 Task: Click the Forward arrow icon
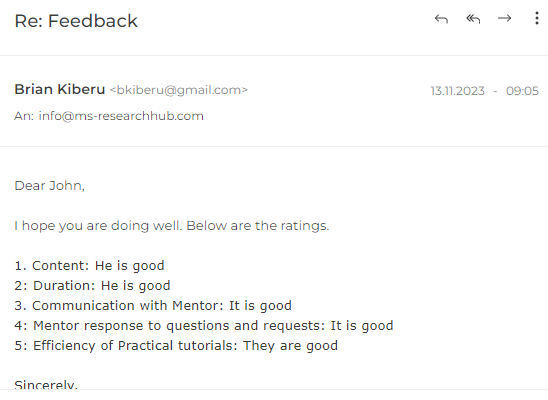pyautogui.click(x=504, y=18)
